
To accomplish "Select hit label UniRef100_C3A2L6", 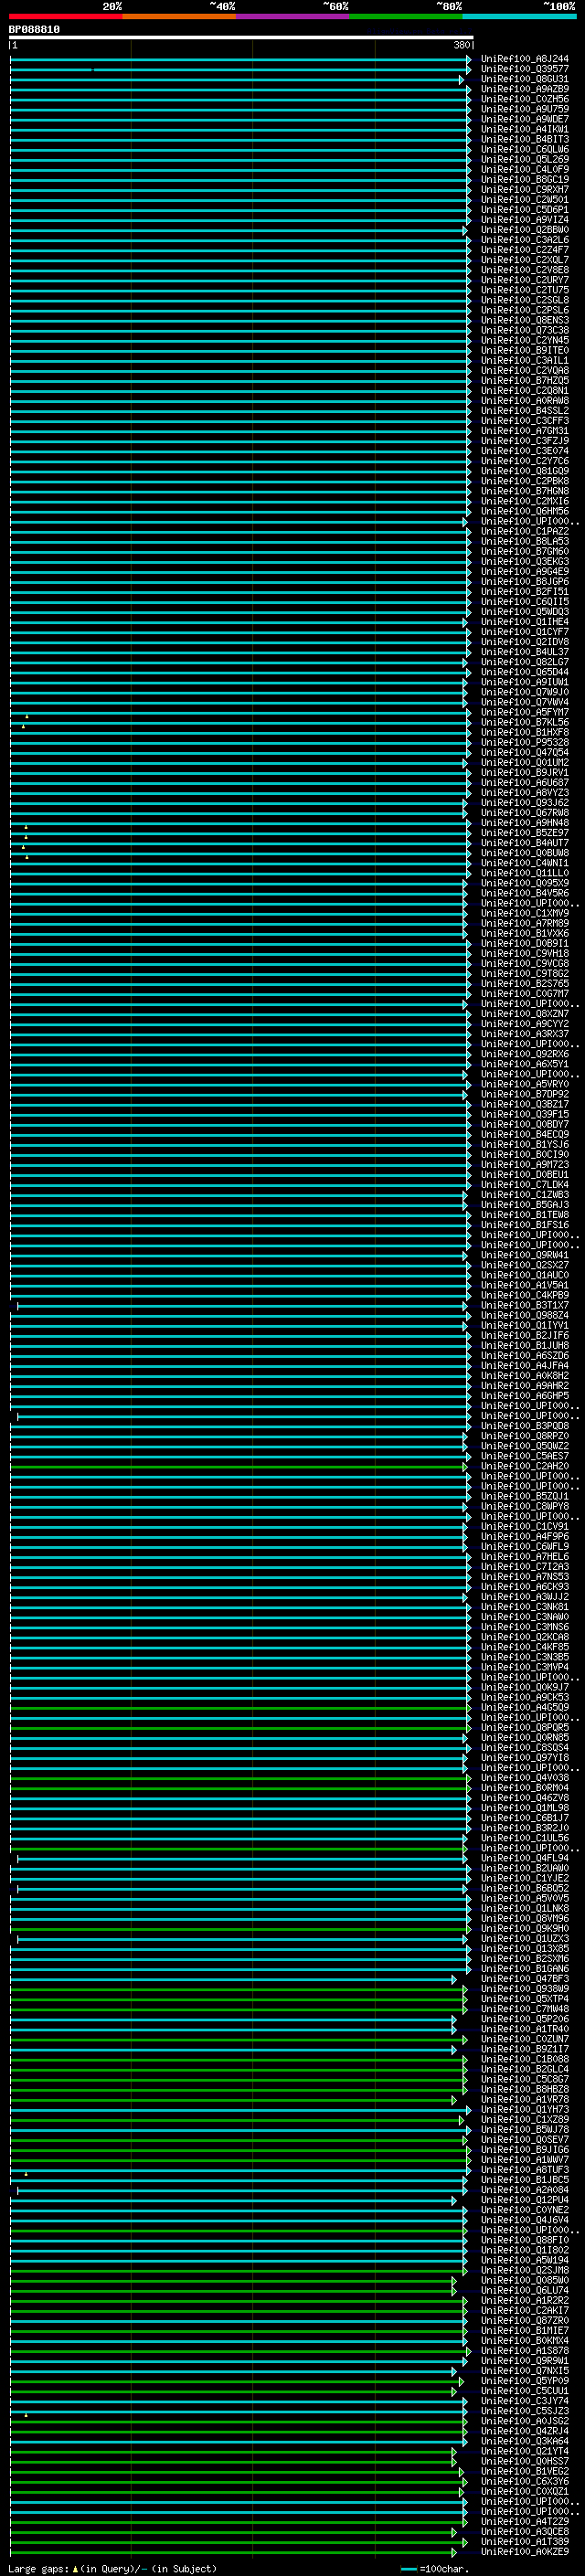I will tap(525, 240).
